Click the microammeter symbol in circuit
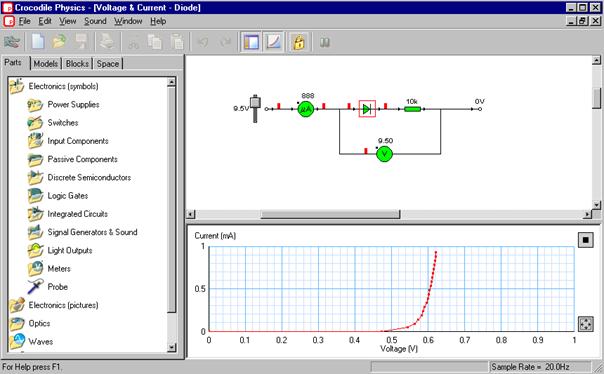Screen dimensions: 604x374 tap(306, 109)
